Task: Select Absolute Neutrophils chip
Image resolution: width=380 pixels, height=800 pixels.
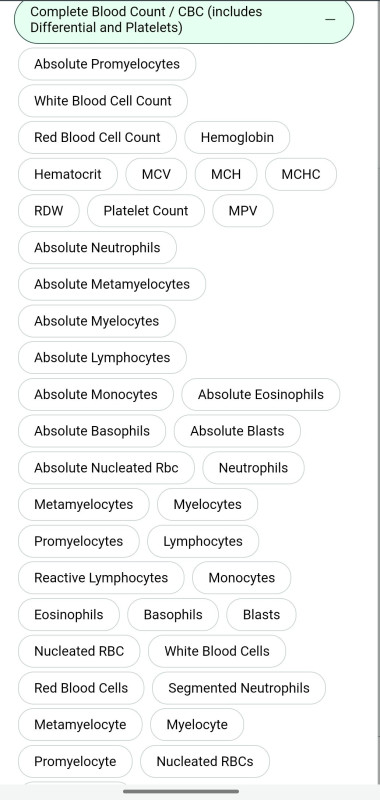Action: coord(97,248)
